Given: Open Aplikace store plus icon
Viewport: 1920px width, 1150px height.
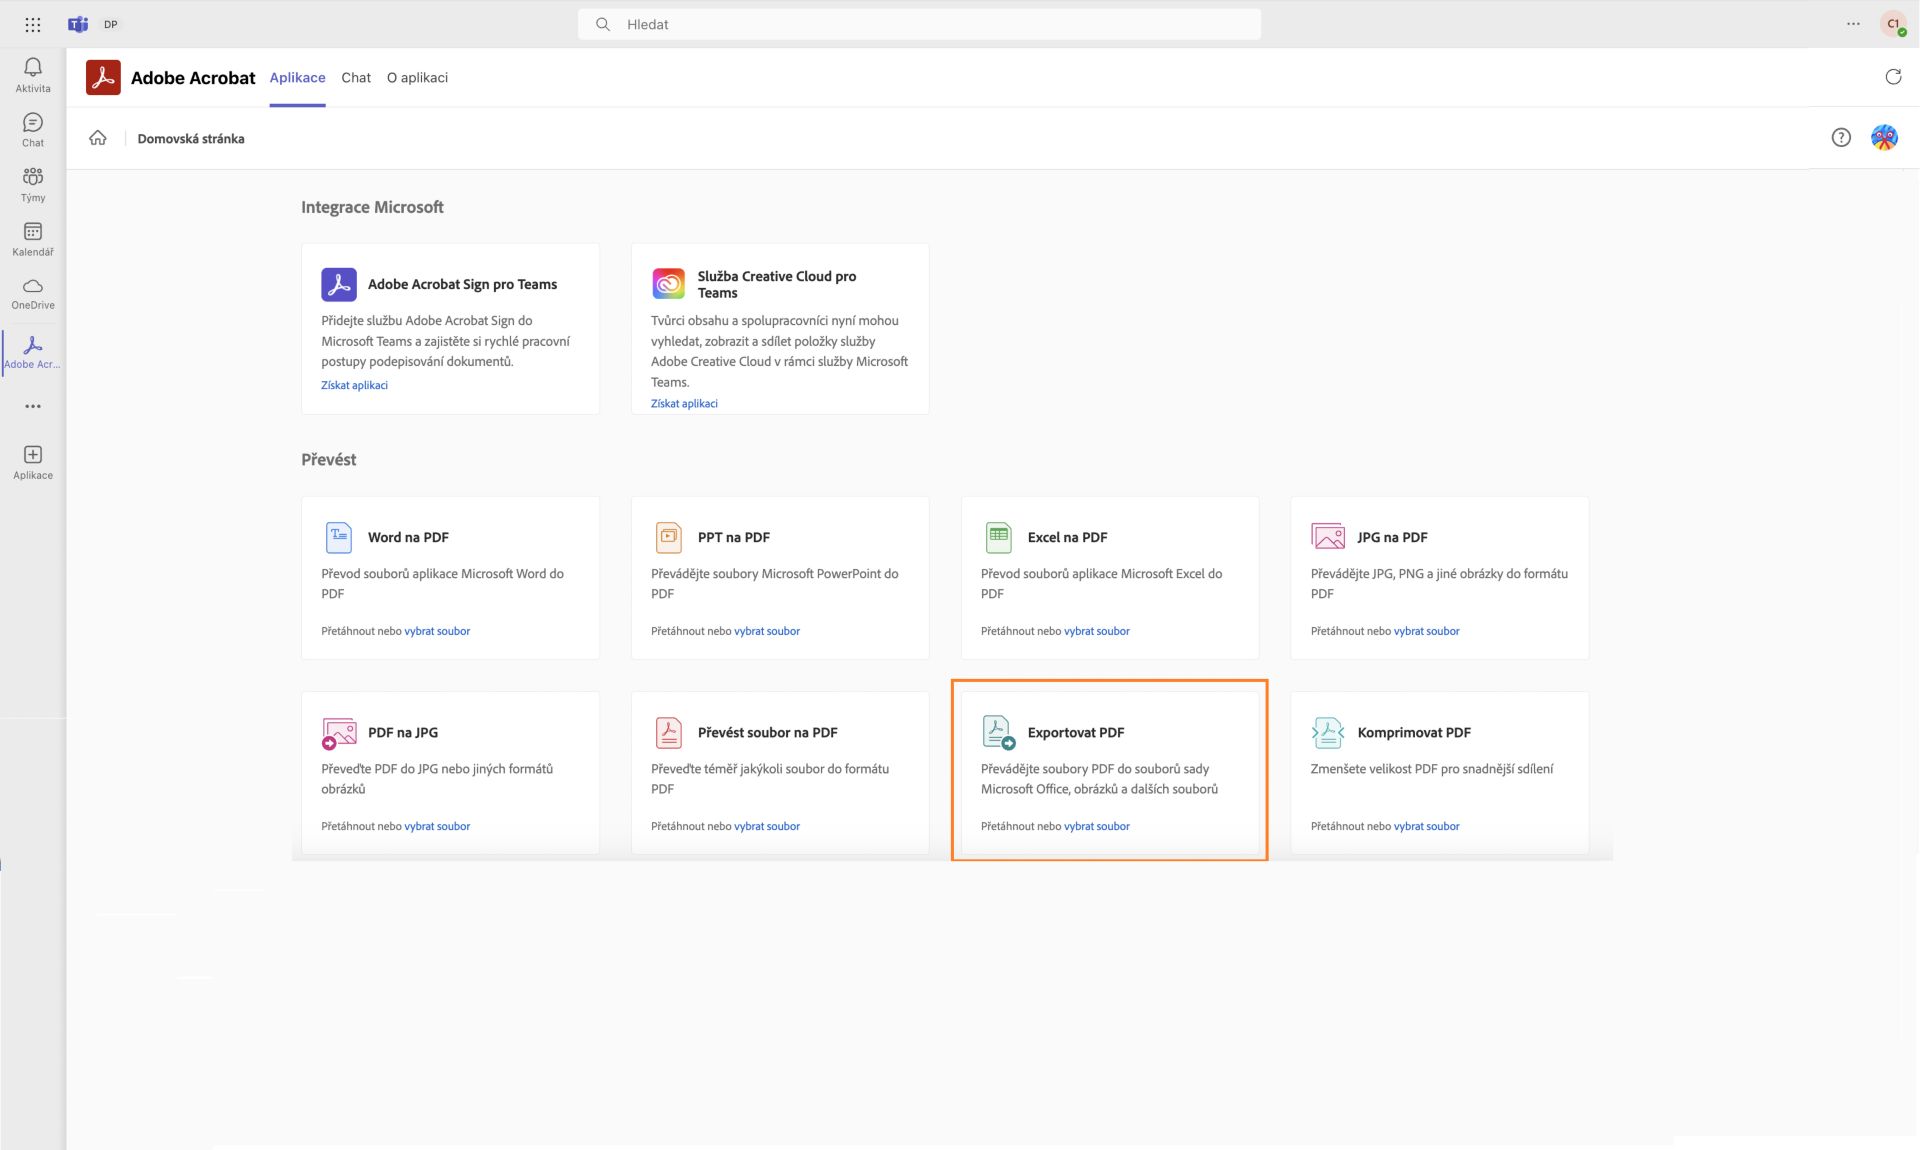Looking at the screenshot, I should (x=33, y=462).
